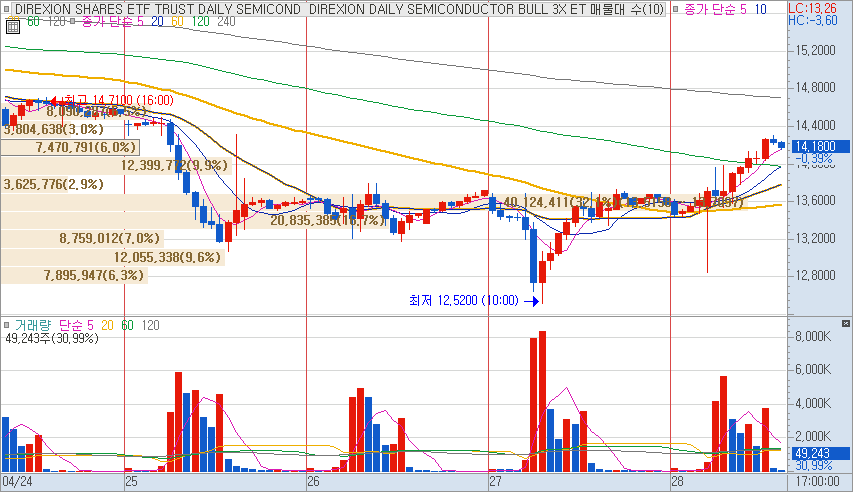Image resolution: width=853 pixels, height=492 pixels.
Task: Click the square marker before the 5 10 legend
Action: [675, 9]
